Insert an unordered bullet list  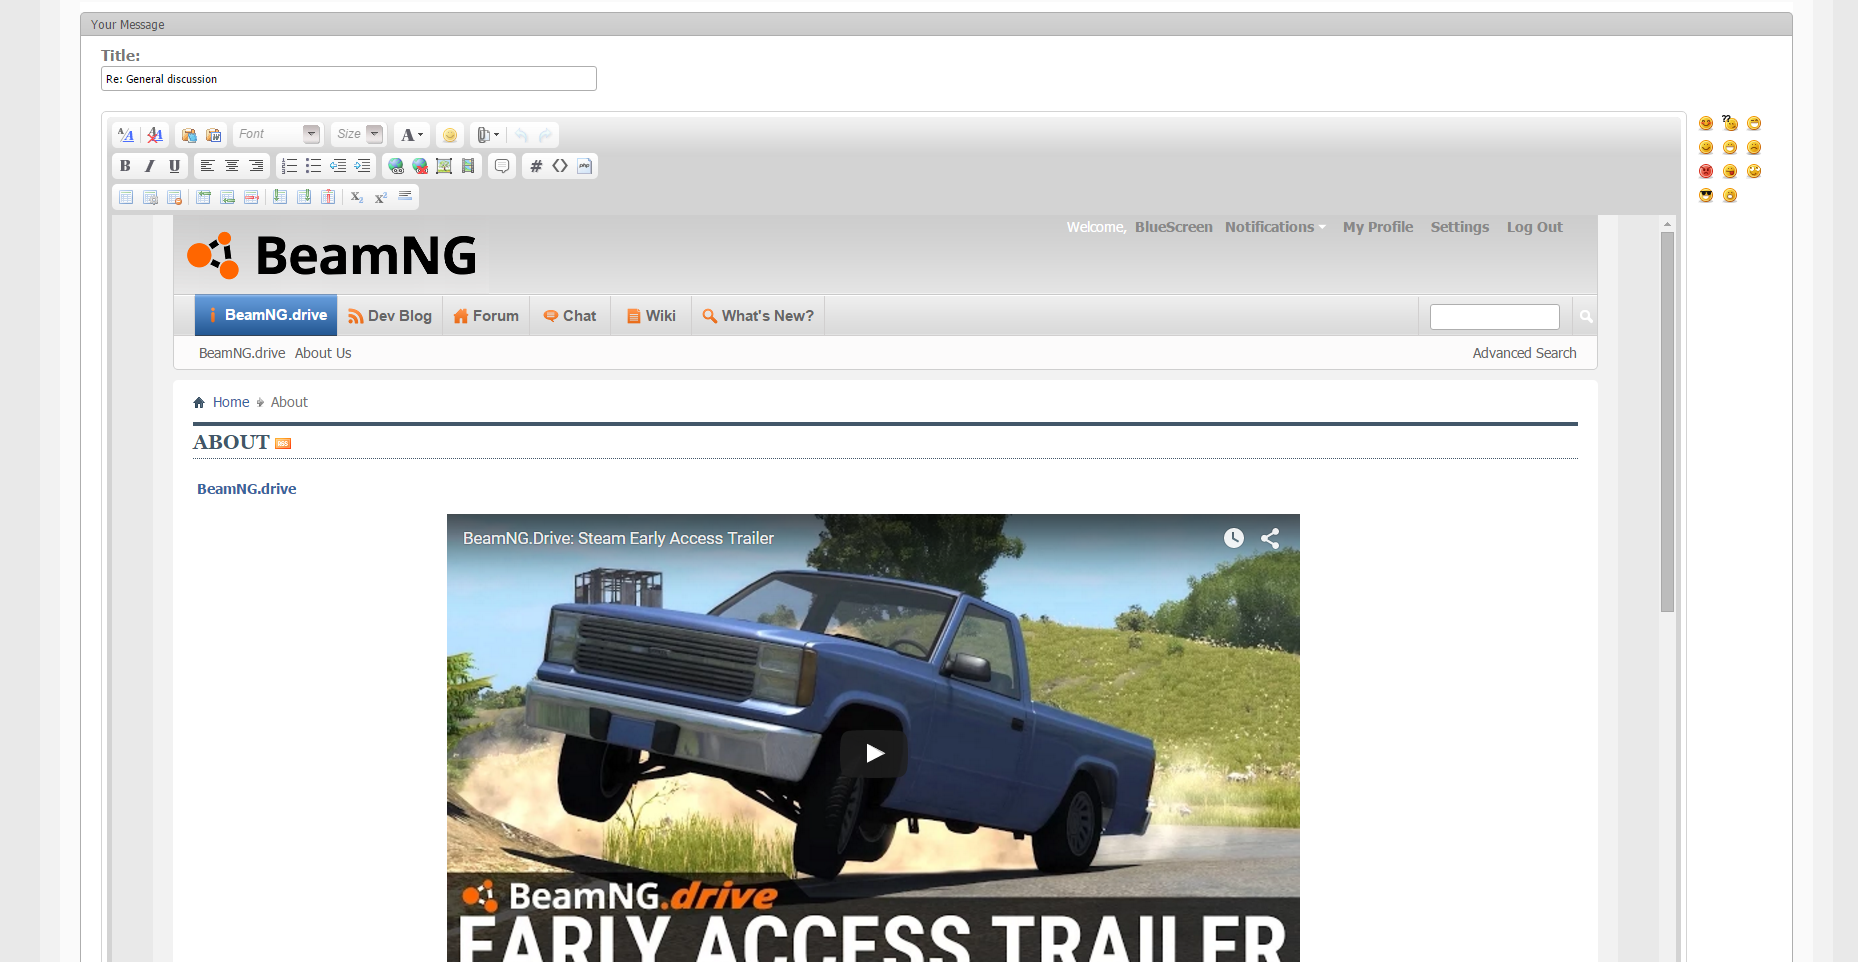[x=313, y=166]
